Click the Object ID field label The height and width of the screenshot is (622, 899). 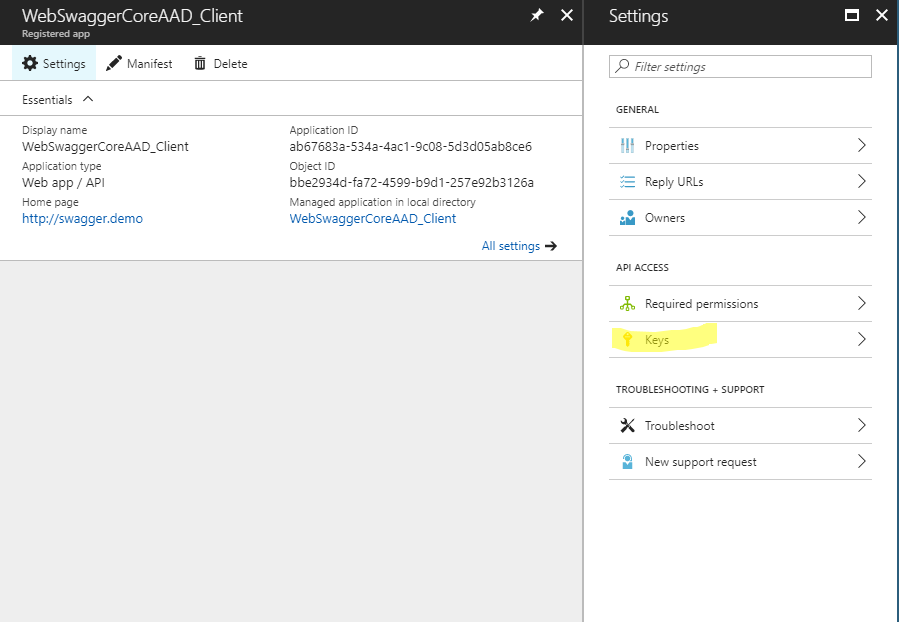pos(312,166)
